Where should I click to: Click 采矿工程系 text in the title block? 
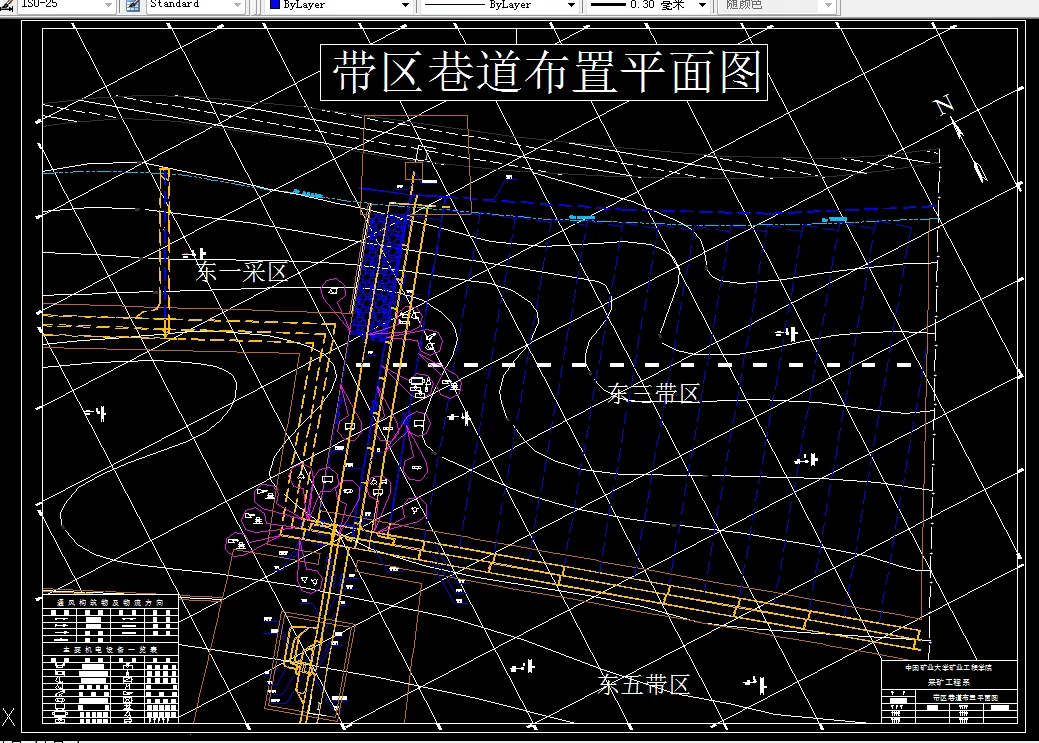tap(949, 682)
